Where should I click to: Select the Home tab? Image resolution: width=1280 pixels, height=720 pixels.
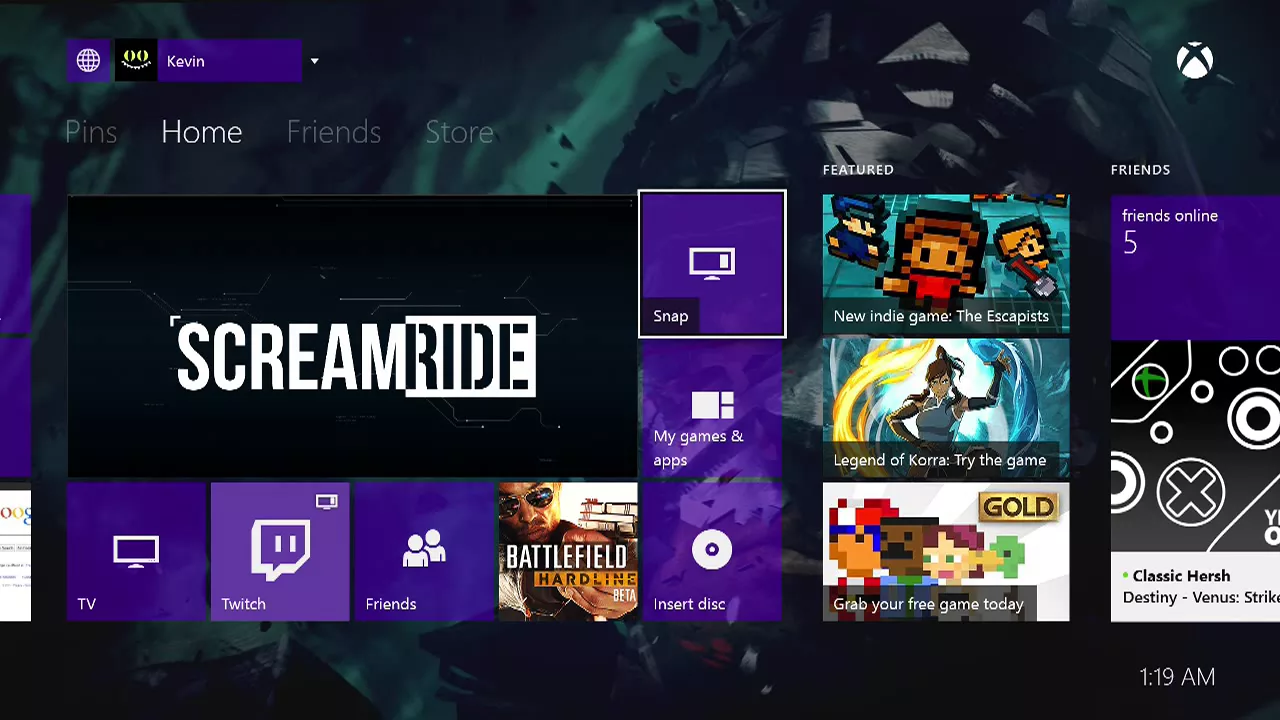point(201,132)
